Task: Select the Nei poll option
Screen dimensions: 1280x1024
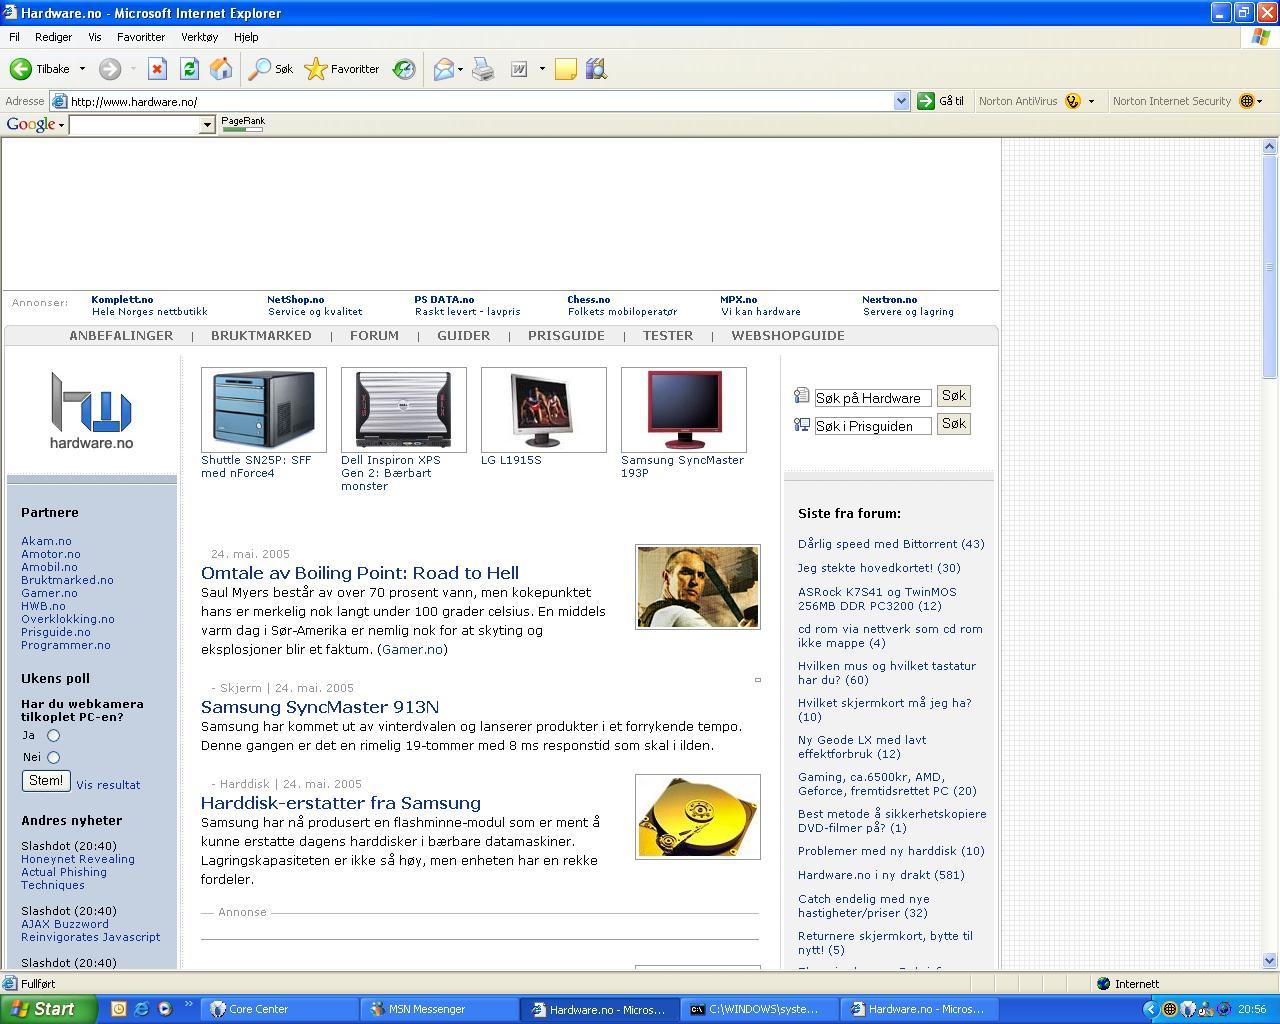Action: coord(53,757)
